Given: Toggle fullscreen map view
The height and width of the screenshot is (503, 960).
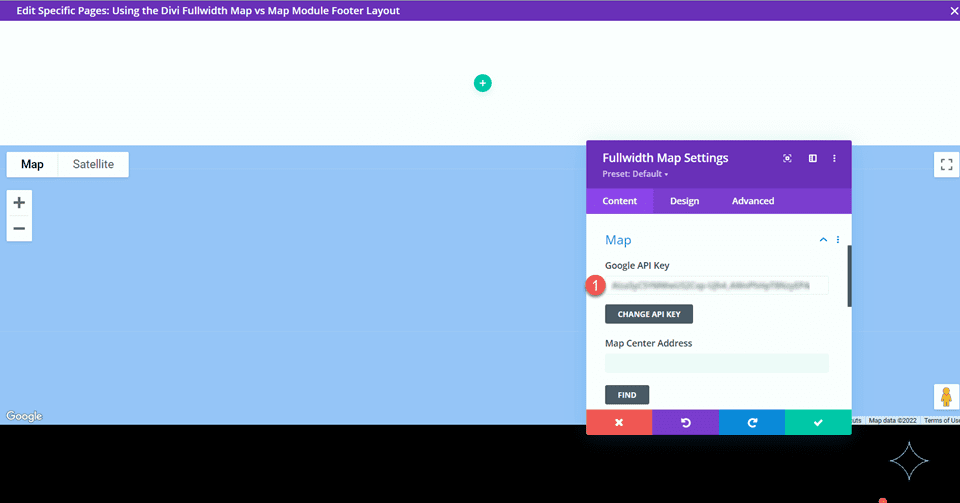Looking at the screenshot, I should tap(946, 164).
